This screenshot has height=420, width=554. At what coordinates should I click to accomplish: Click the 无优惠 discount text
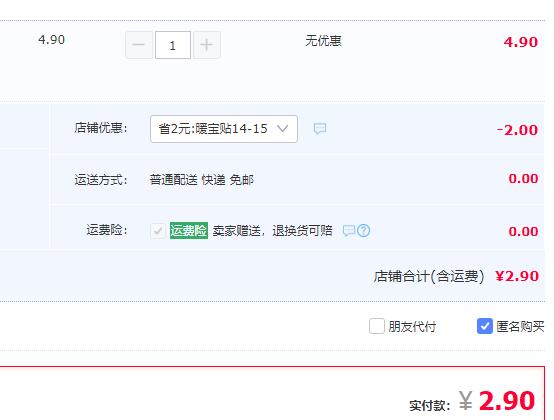coord(323,41)
